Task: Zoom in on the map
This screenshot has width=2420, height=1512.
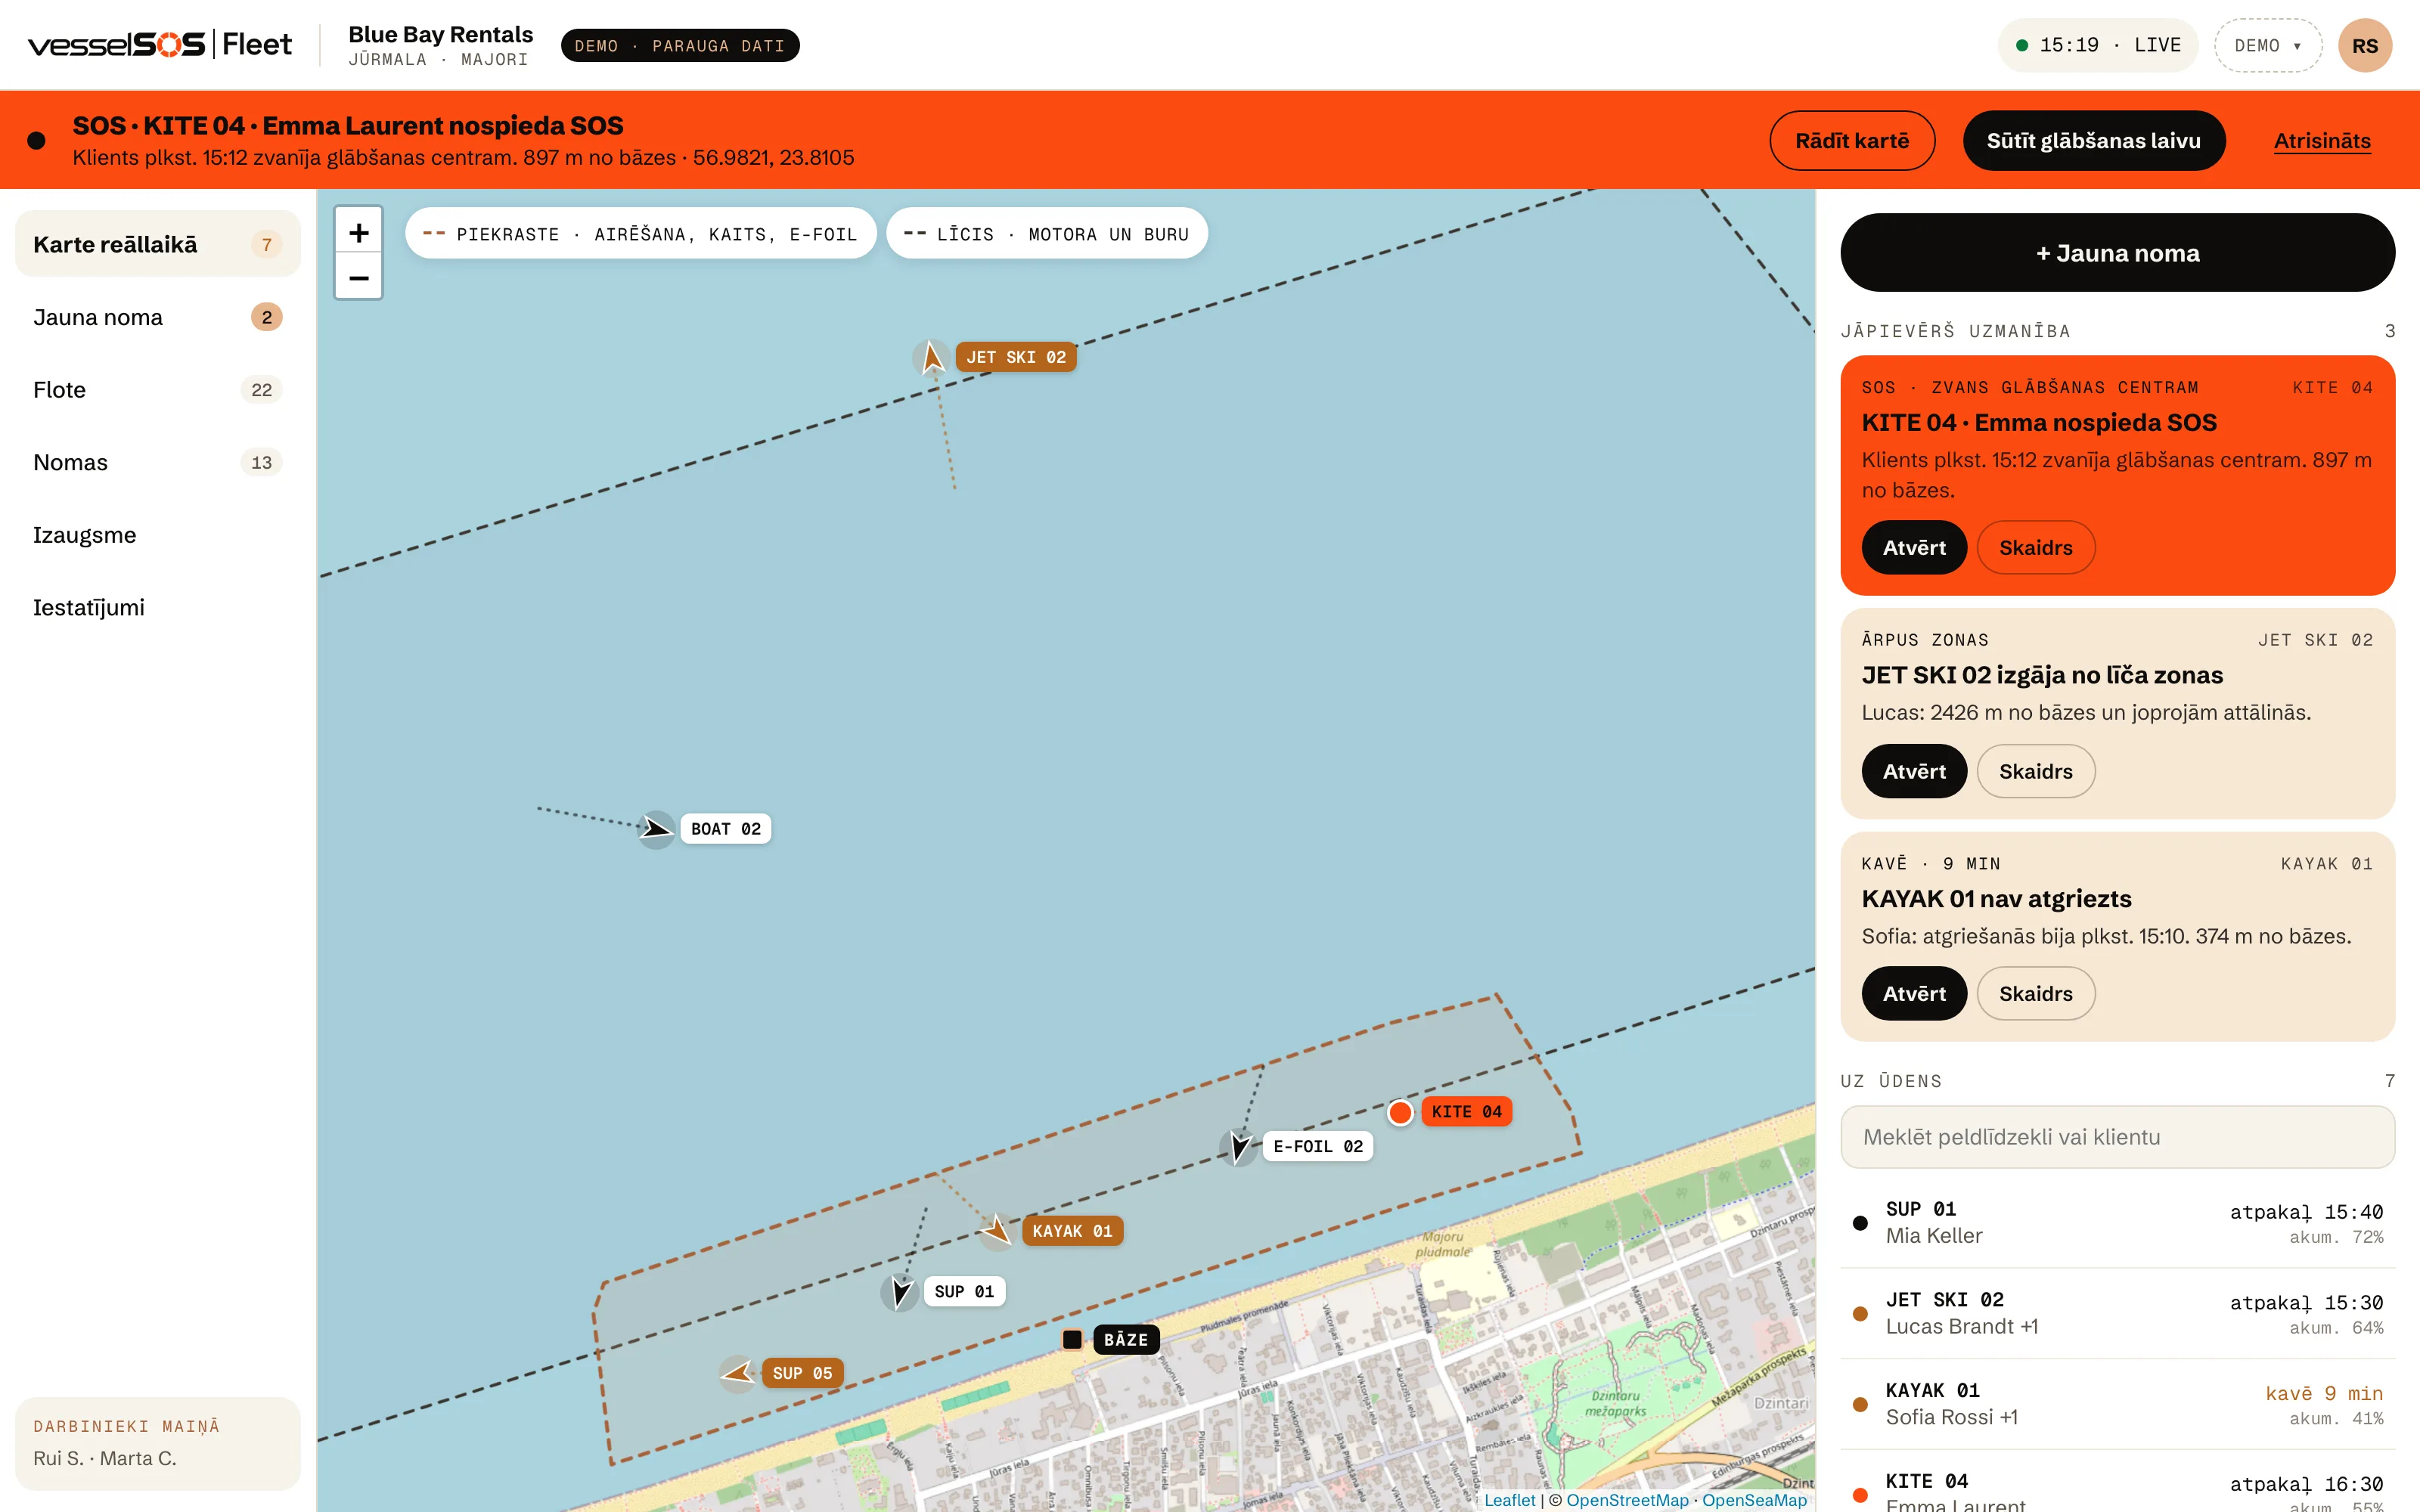Action: pyautogui.click(x=359, y=233)
